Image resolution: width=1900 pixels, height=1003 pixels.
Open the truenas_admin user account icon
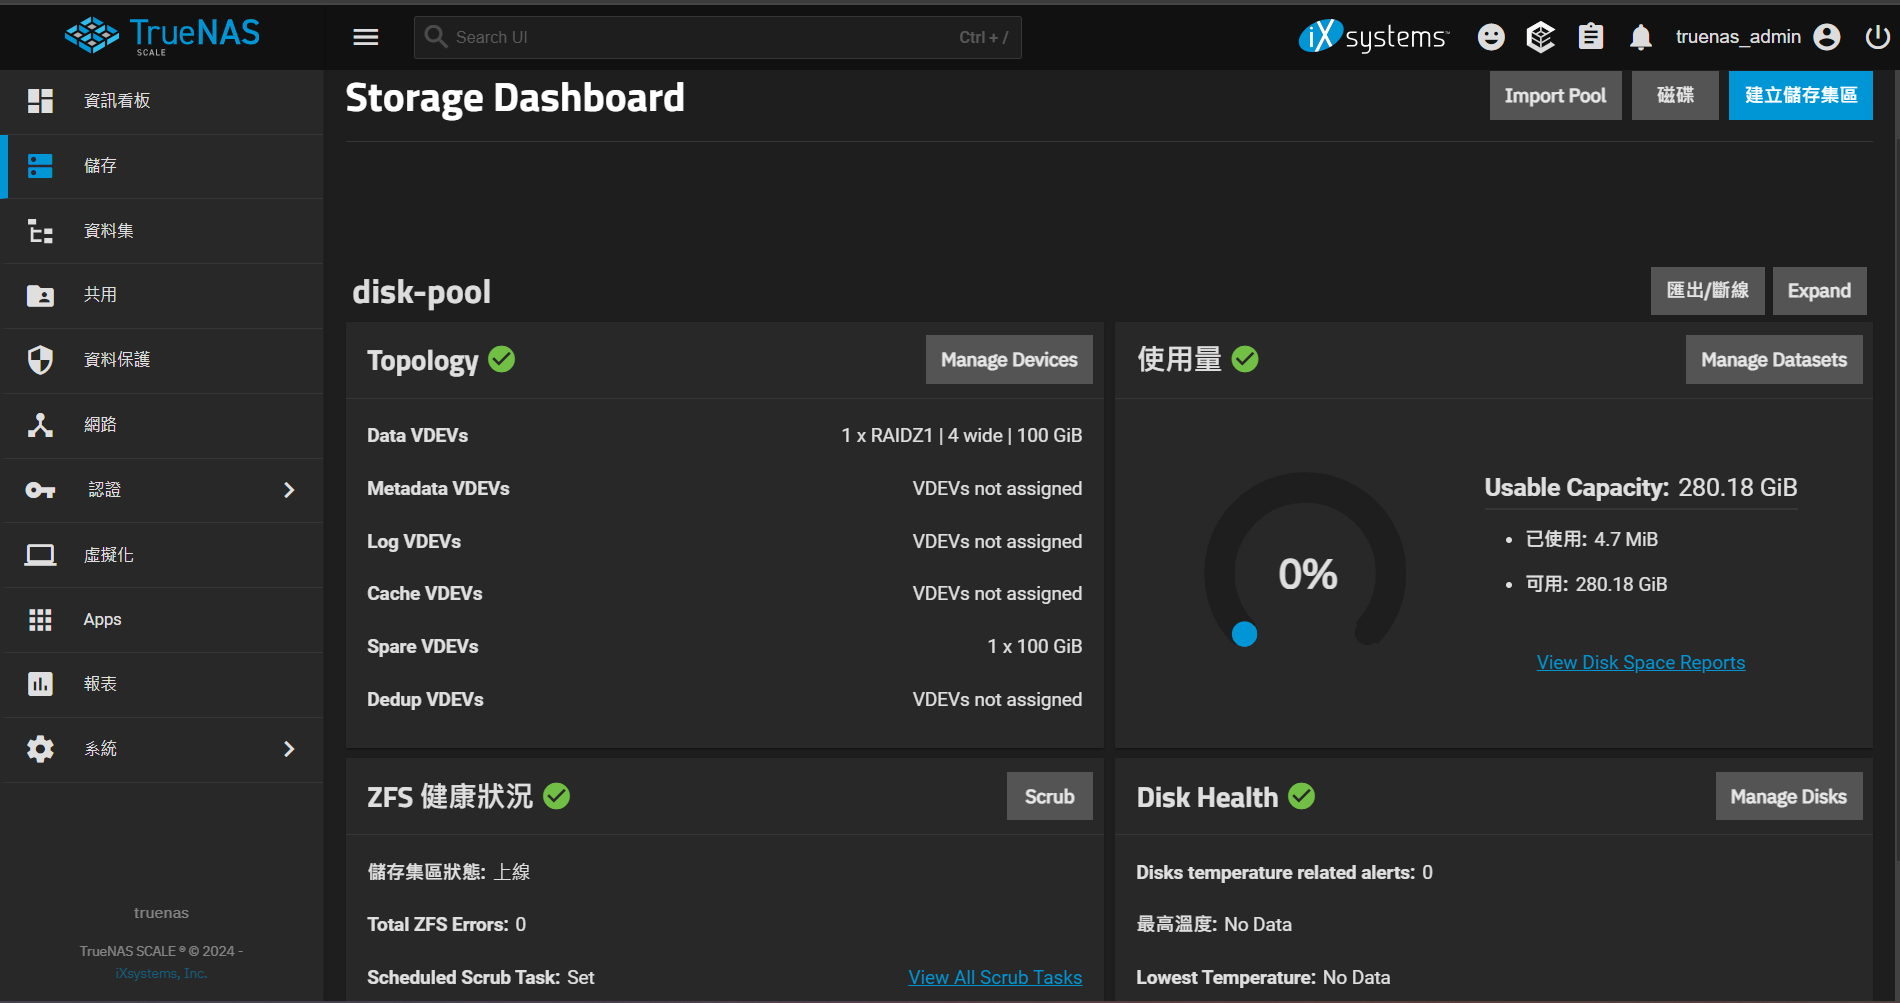pos(1827,37)
